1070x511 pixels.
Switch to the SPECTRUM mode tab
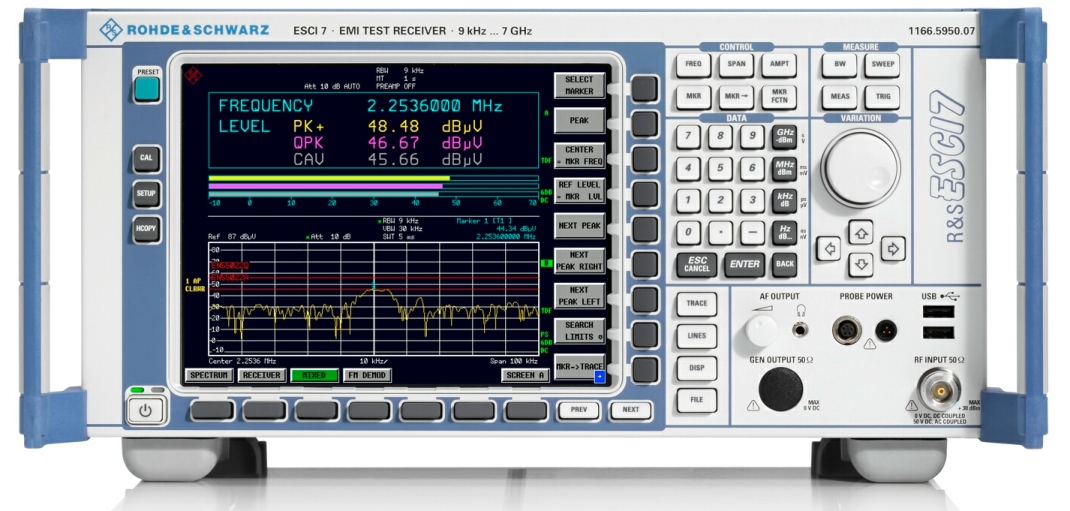coord(208,376)
